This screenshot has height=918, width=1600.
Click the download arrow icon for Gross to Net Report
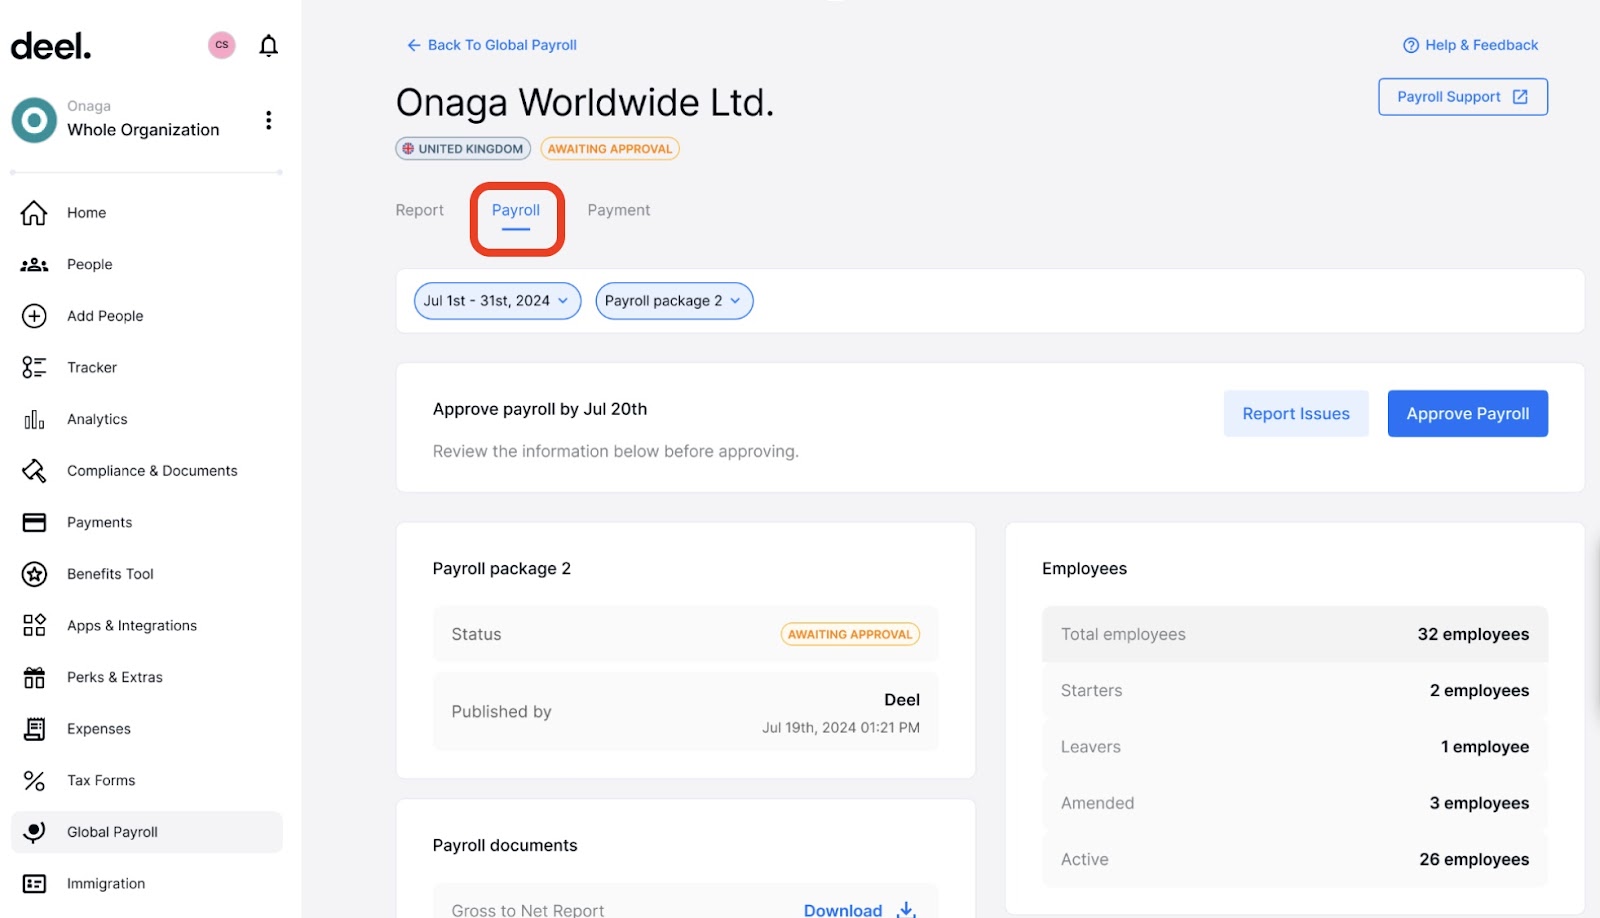coord(906,909)
